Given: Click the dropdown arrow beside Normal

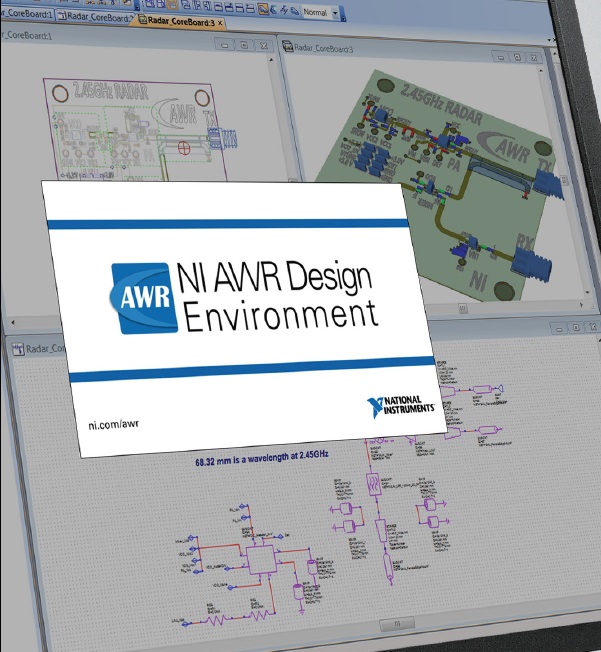Looking at the screenshot, I should 337,14.
